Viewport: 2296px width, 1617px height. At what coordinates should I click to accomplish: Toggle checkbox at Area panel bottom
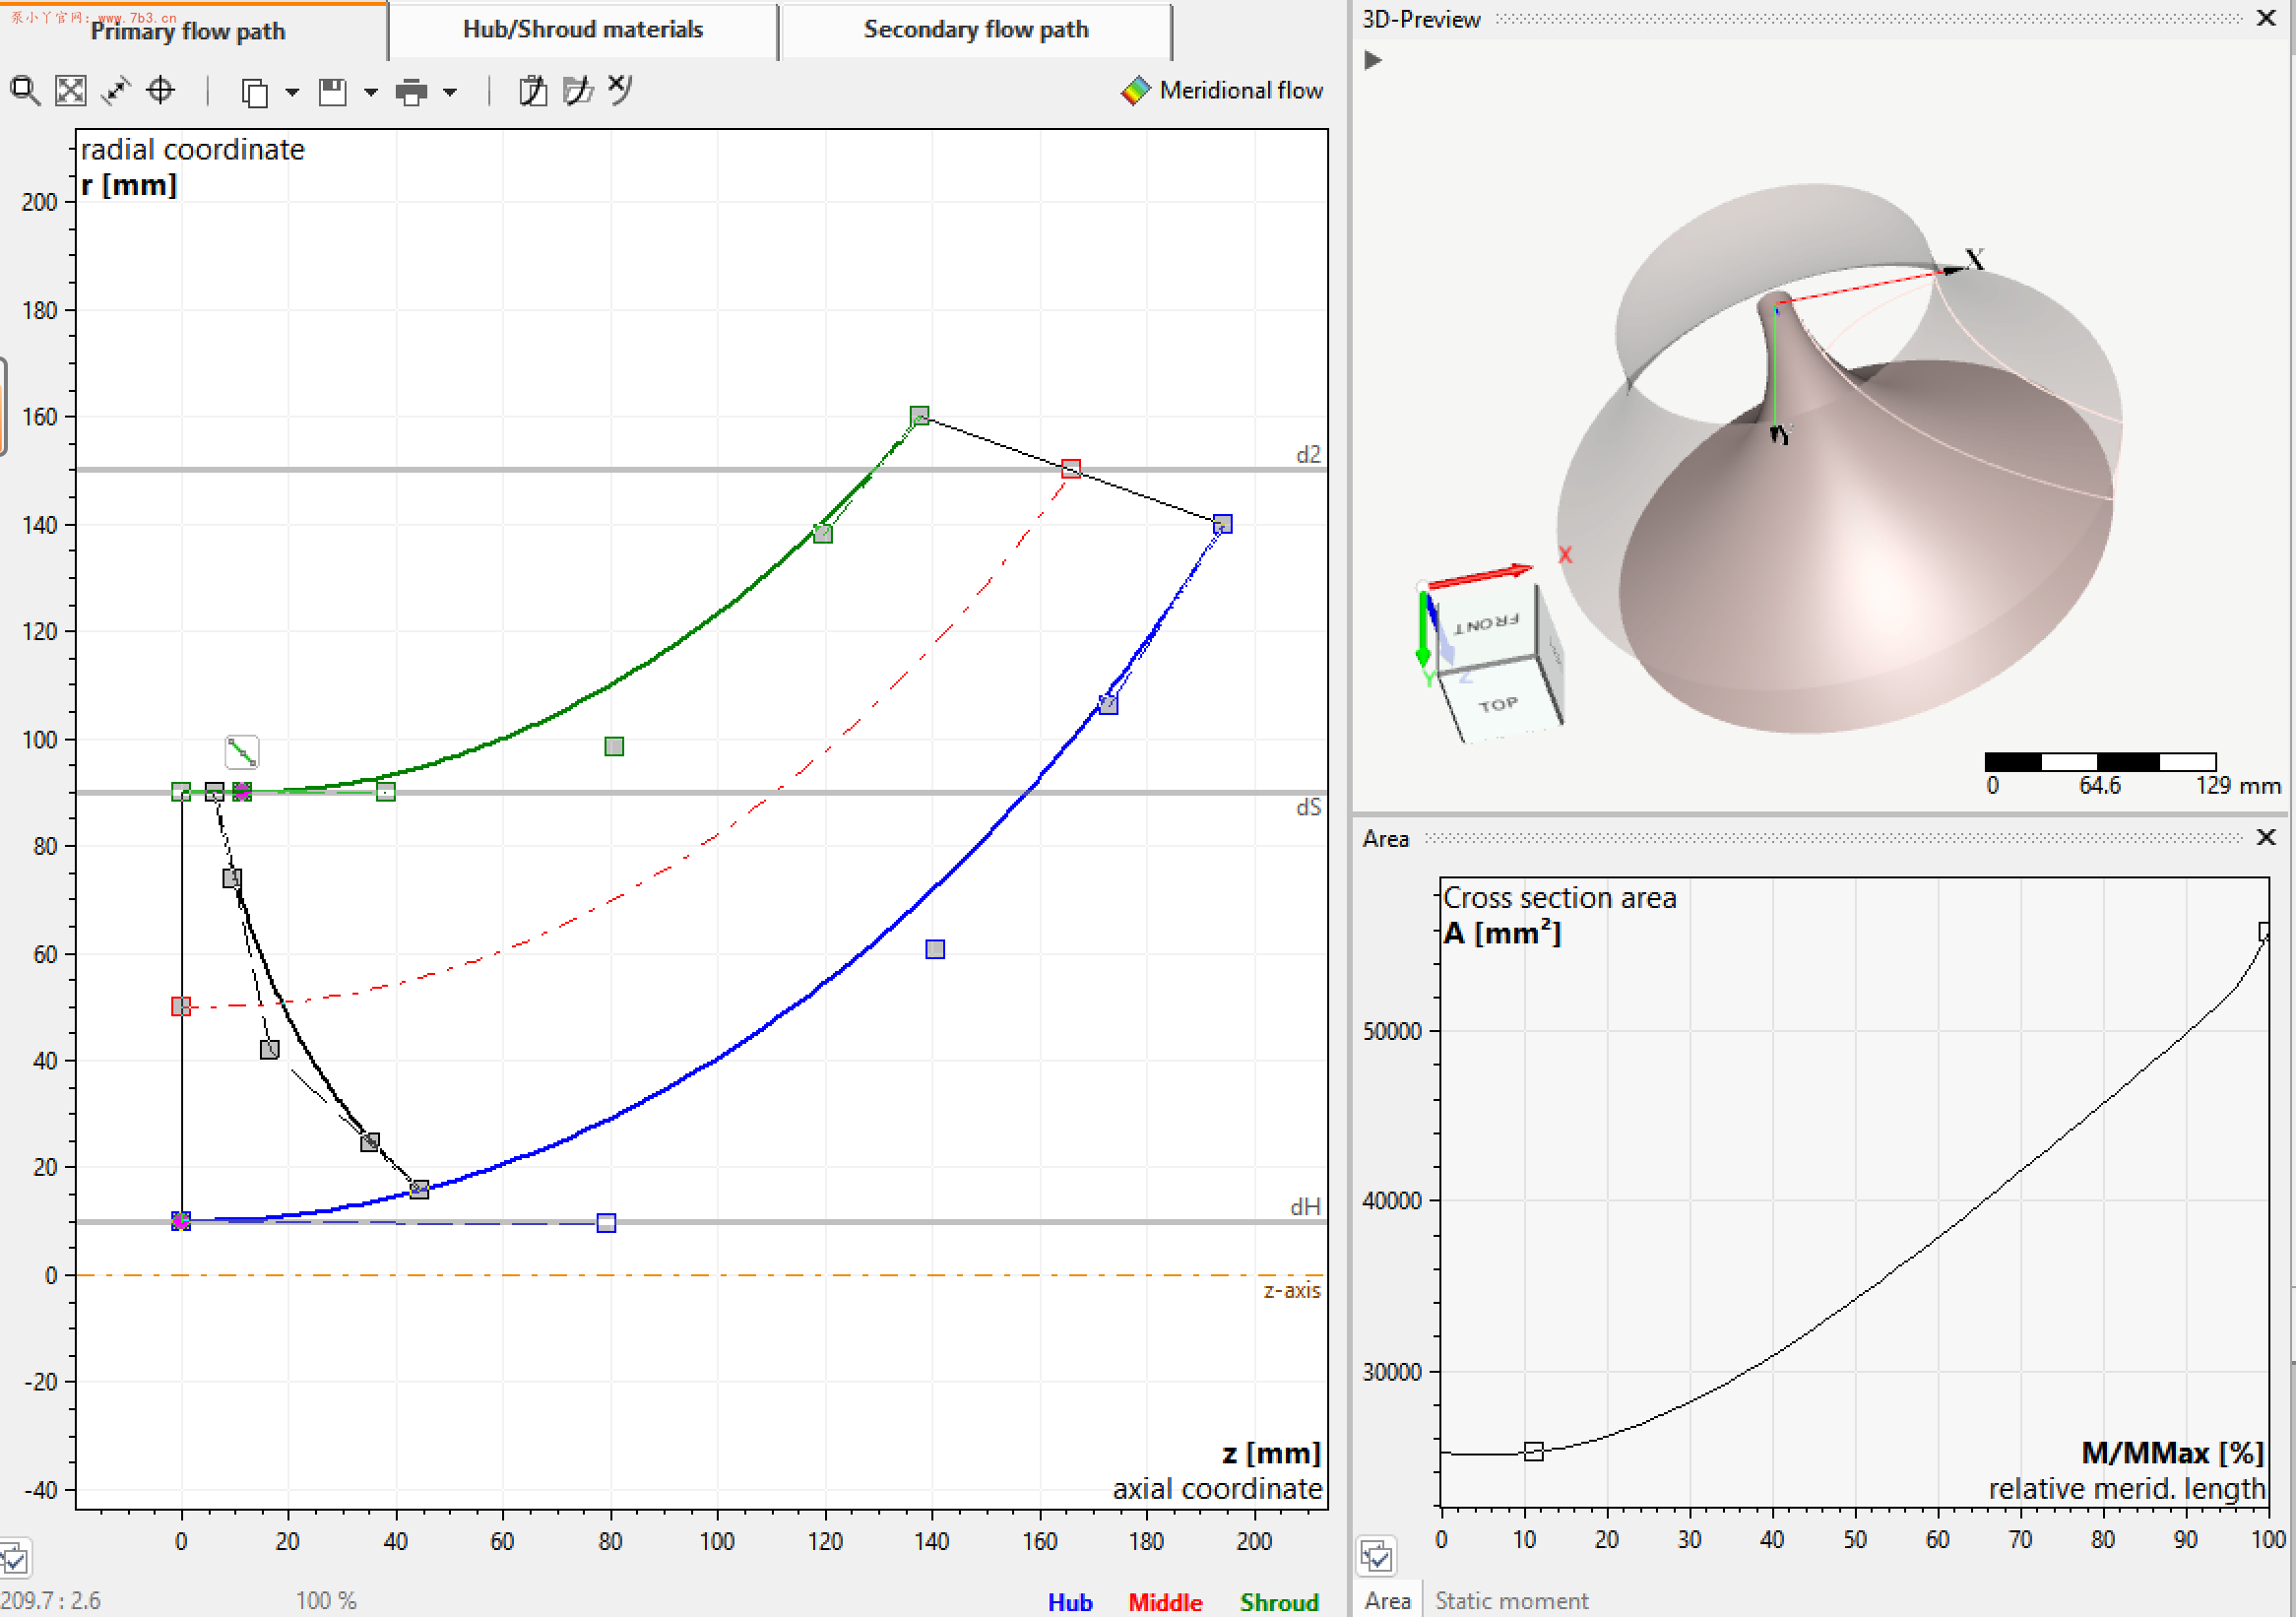click(1376, 1556)
